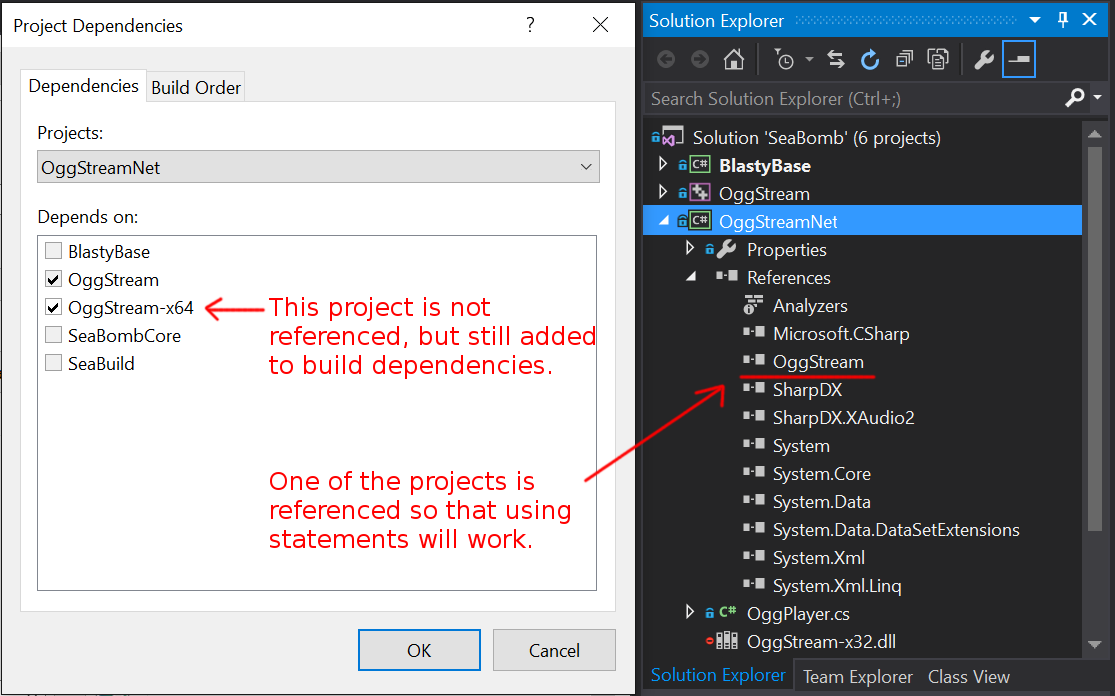Image resolution: width=1115 pixels, height=696 pixels.
Task: Click the Refresh icon in Solution Explorer
Action: click(x=869, y=59)
